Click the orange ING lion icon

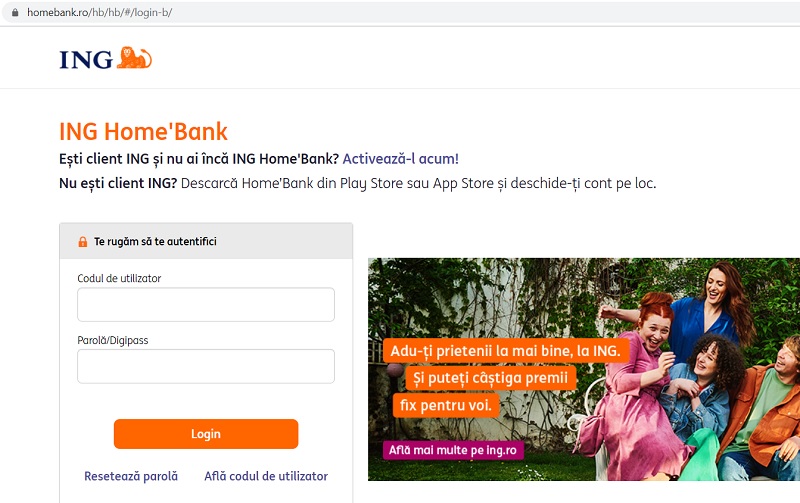(134, 58)
